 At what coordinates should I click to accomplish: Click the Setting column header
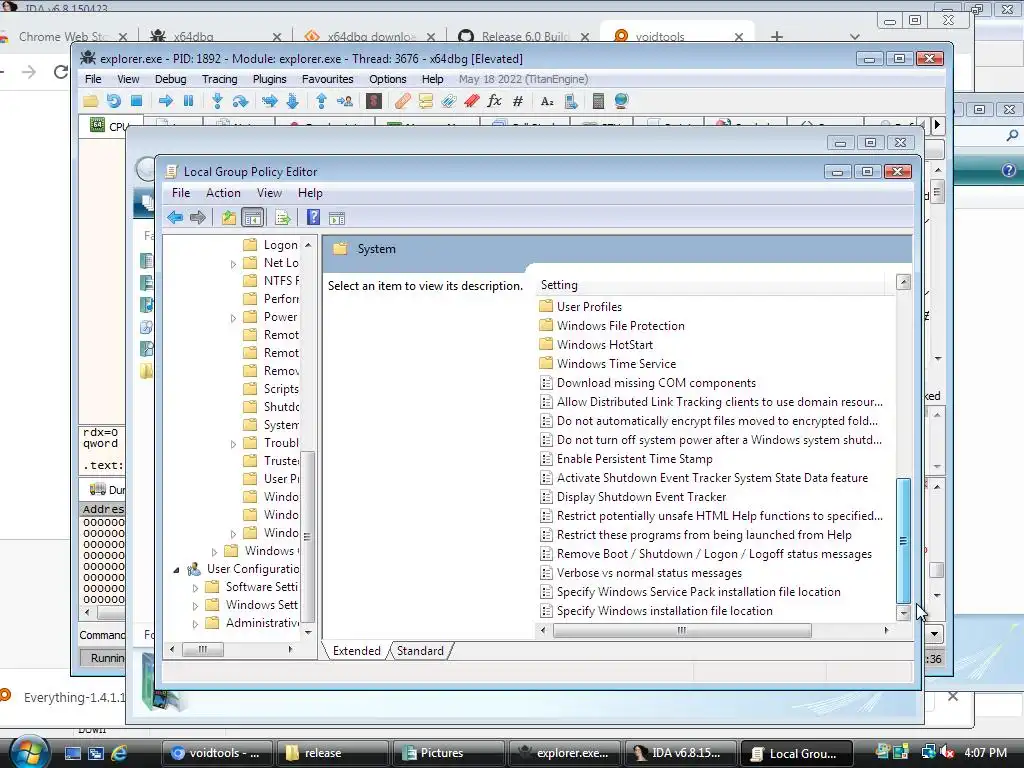pyautogui.click(x=712, y=285)
